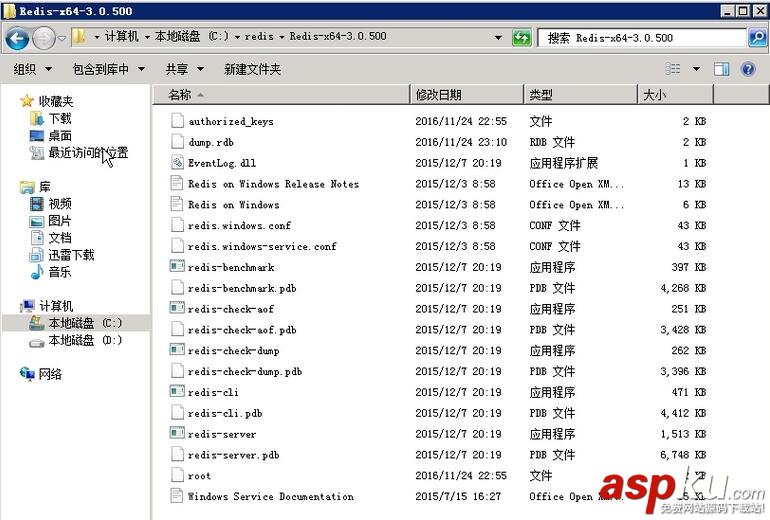Select the redis breadcrumb segment
This screenshot has height=520, width=770.
pyautogui.click(x=259, y=36)
